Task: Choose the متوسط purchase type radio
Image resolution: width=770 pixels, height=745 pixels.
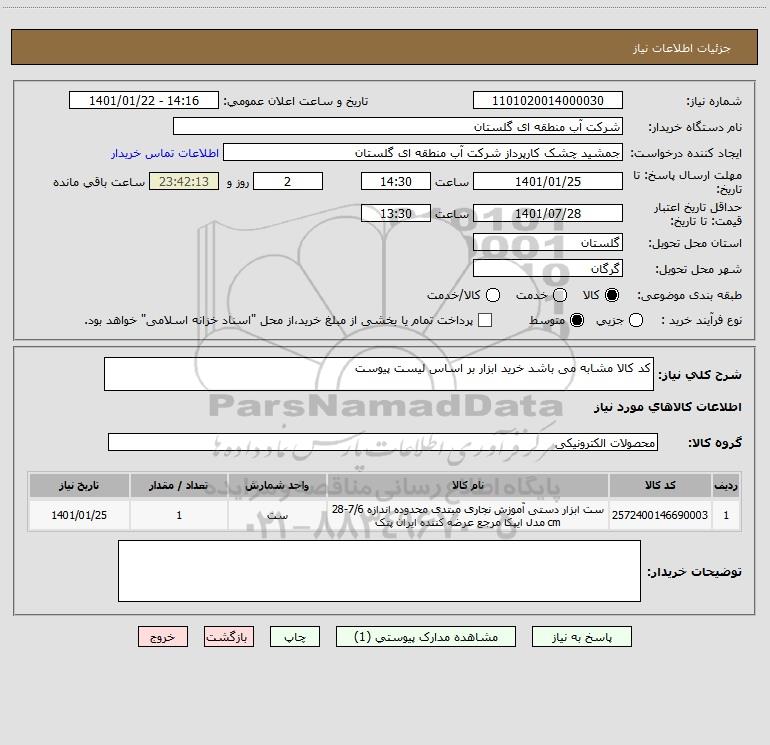Action: pyautogui.click(x=577, y=320)
